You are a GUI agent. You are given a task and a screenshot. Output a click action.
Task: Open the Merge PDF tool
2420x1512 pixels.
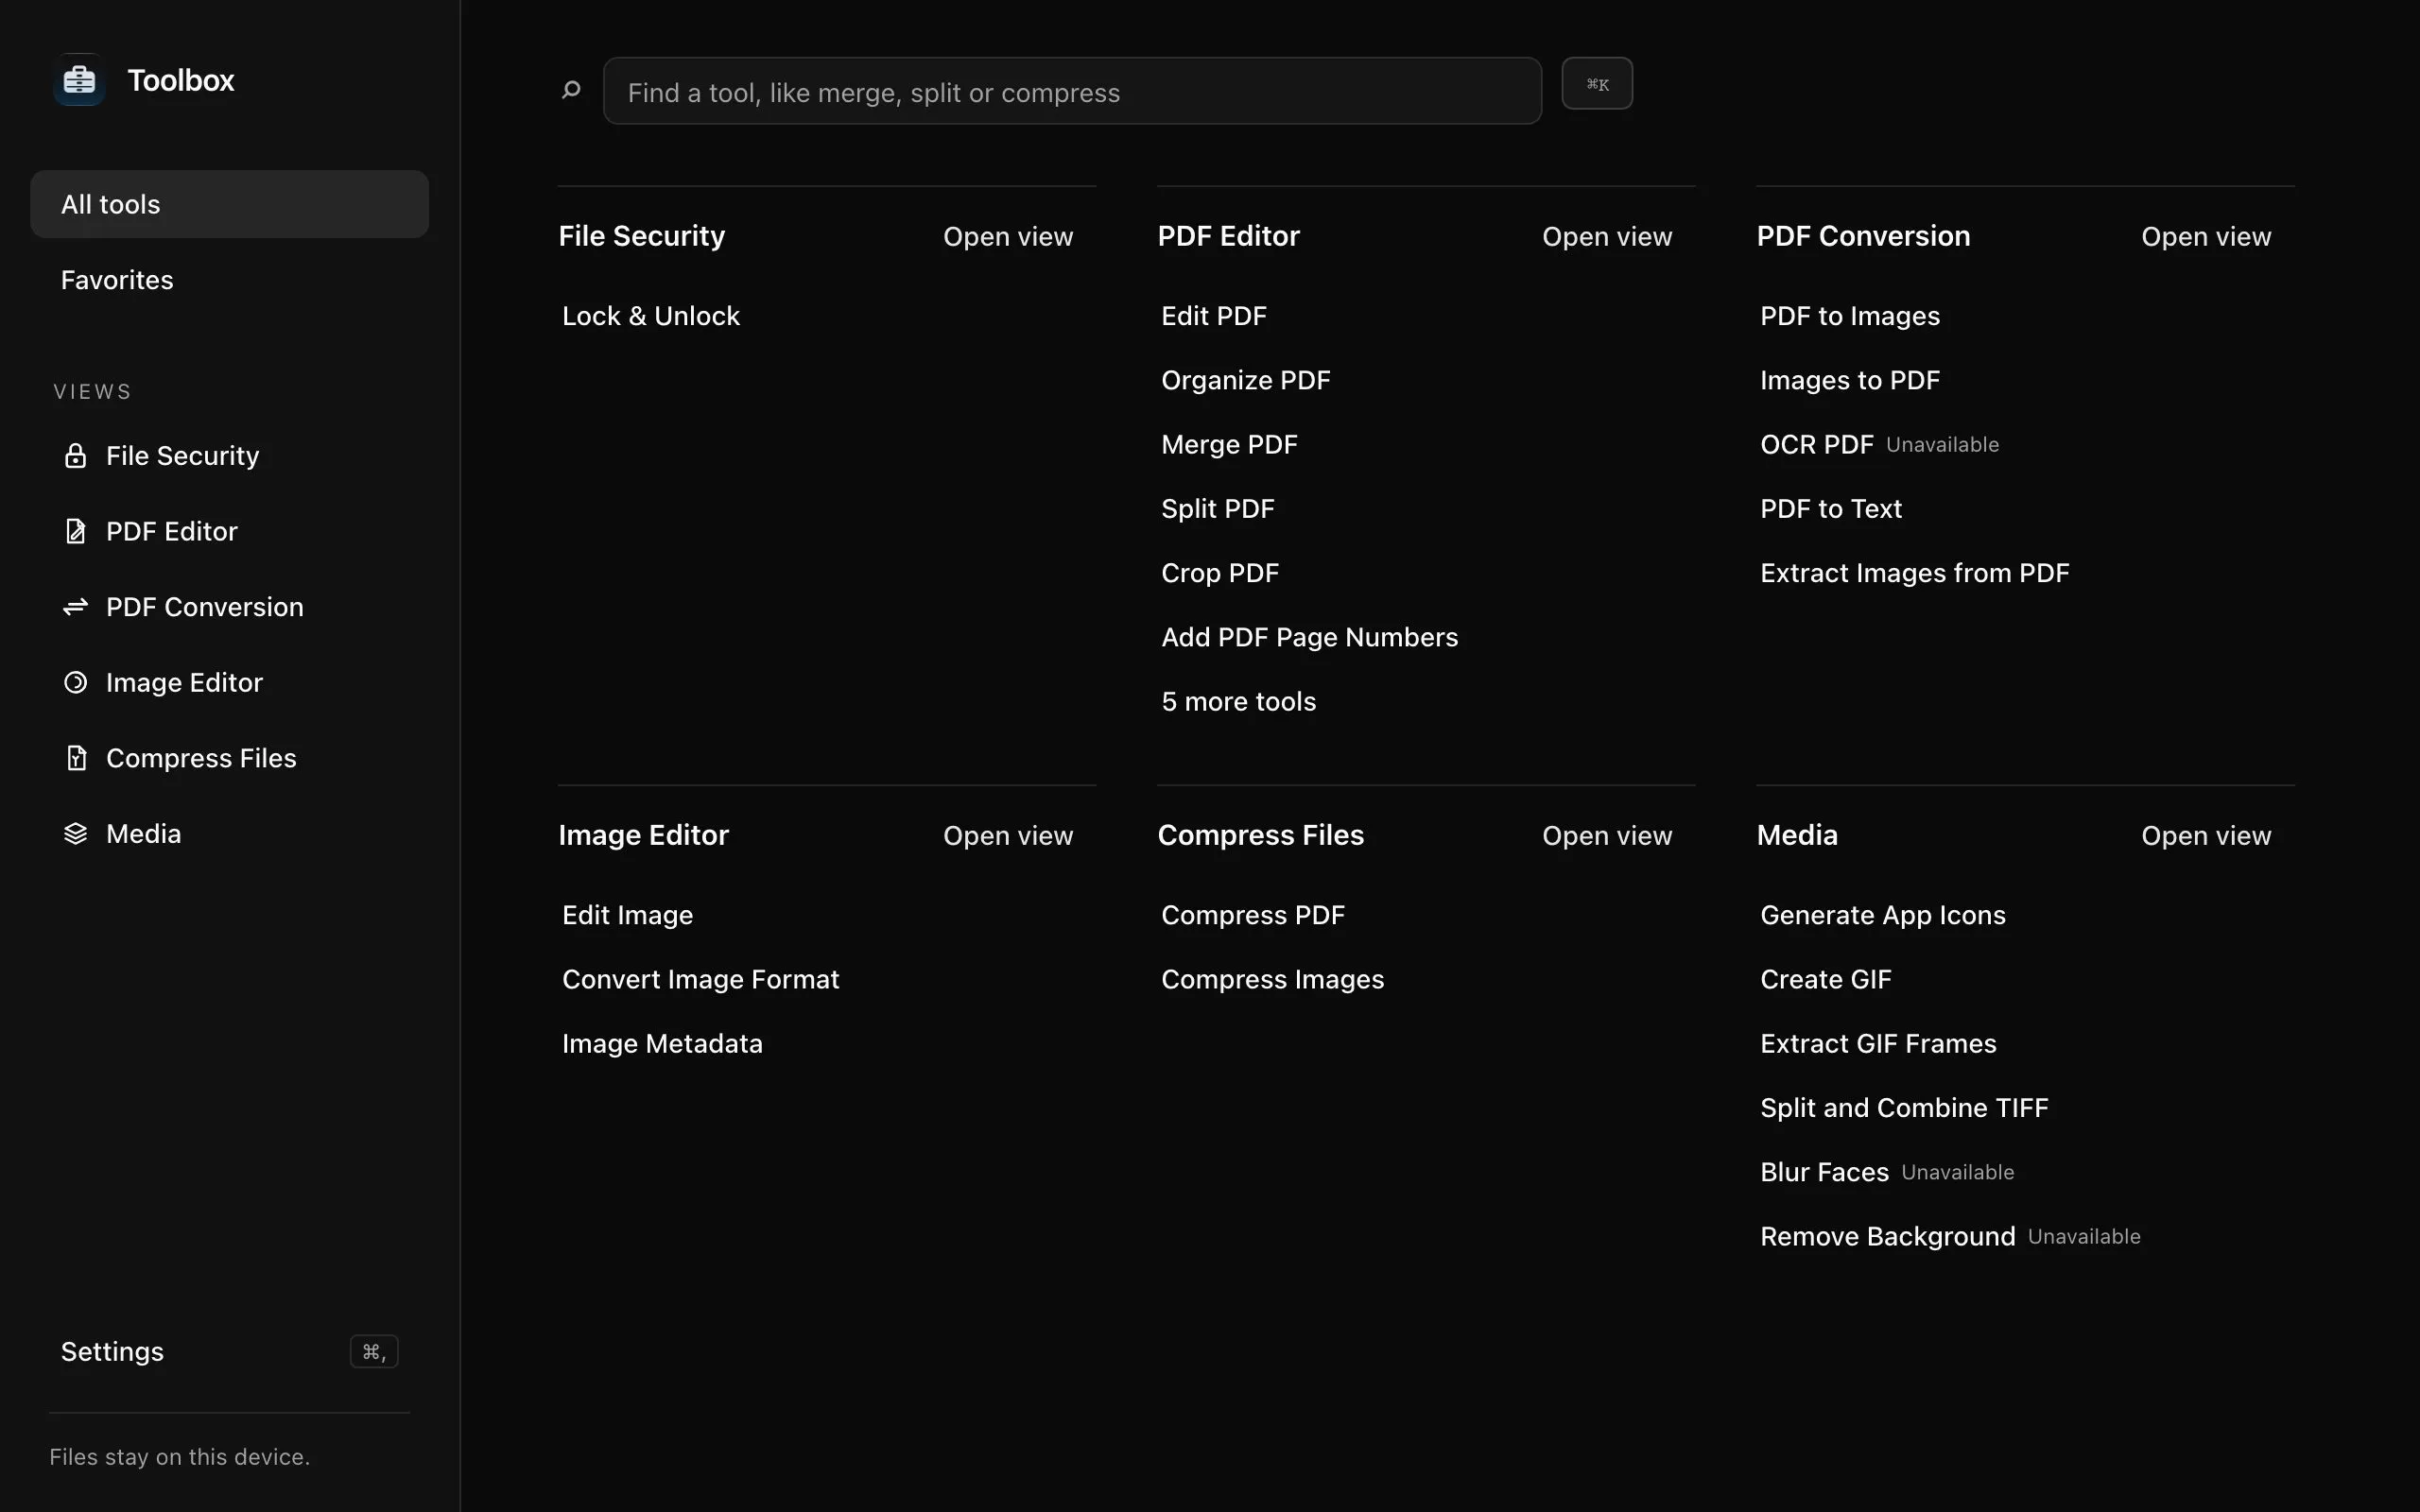coord(1229,444)
